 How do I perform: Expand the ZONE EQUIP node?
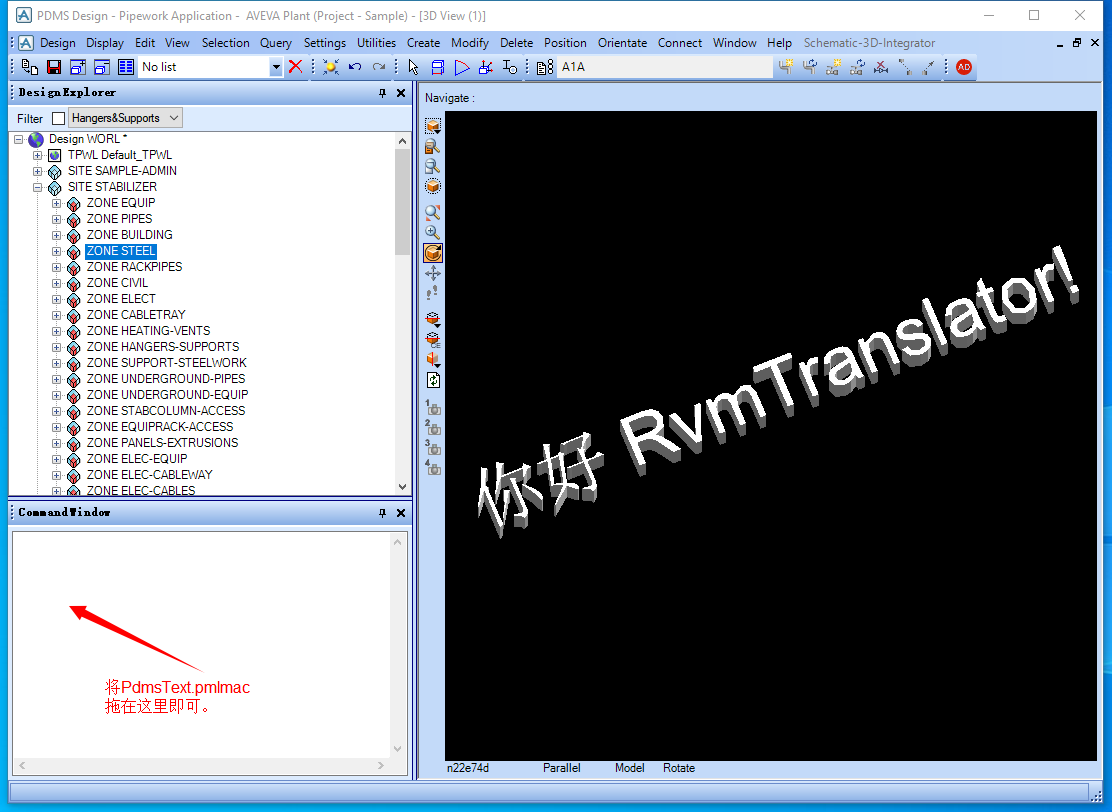click(57, 203)
